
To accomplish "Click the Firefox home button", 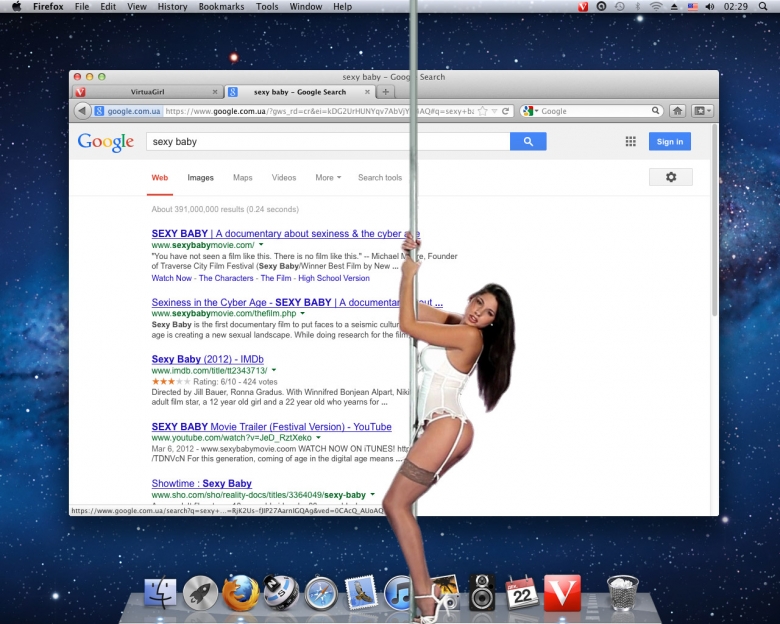I will click(677, 111).
